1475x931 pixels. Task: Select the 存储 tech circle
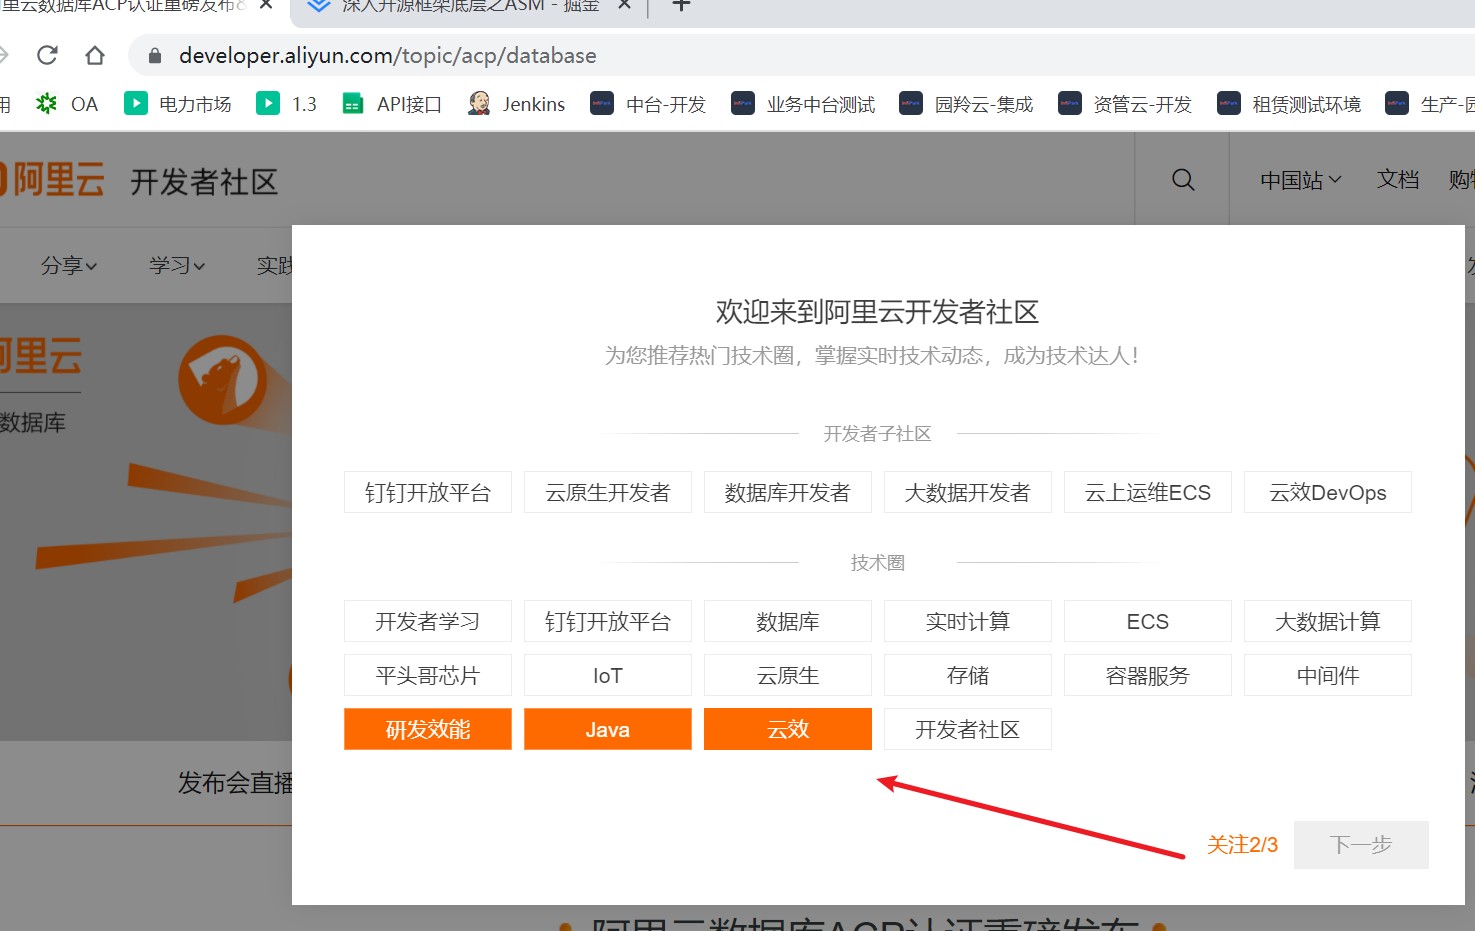click(968, 675)
